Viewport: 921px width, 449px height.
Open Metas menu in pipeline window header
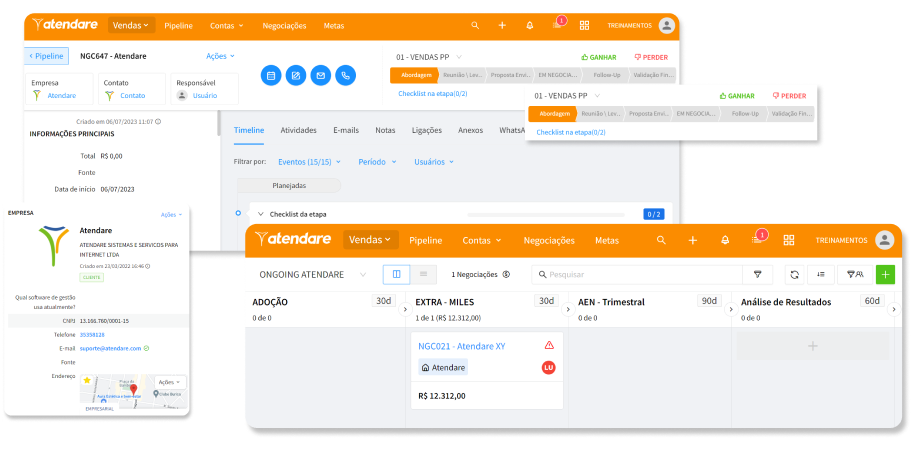pyautogui.click(x=607, y=240)
